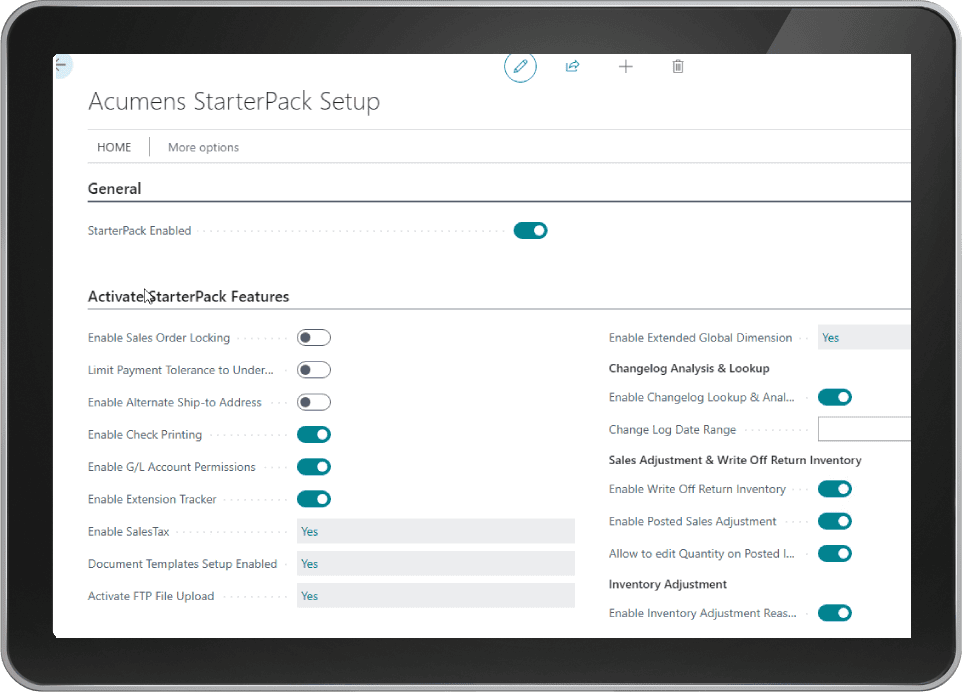The height and width of the screenshot is (692, 963).
Task: Collapse Activate StarterPack Features section
Action: pyautogui.click(x=189, y=297)
